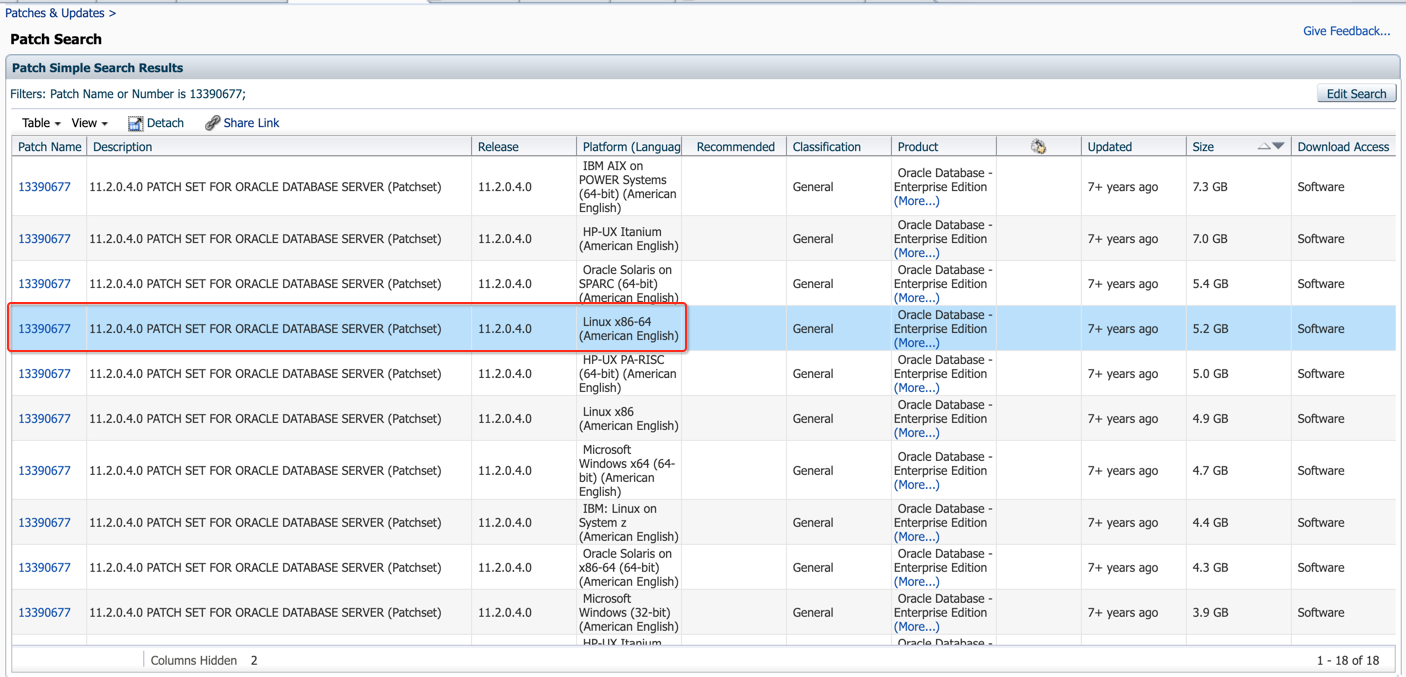Viewport: 1406px width, 677px height.
Task: Click the HP-UX Itanium 7.0 GB row's platform cell
Action: pos(629,239)
